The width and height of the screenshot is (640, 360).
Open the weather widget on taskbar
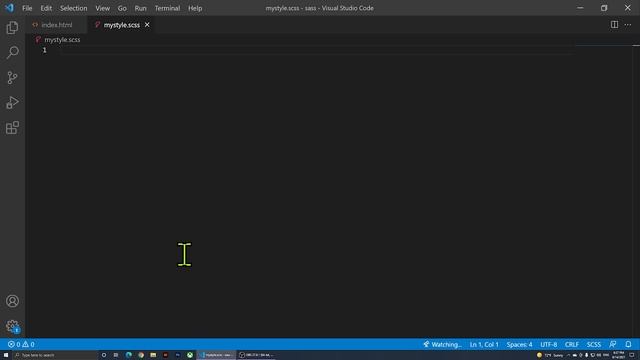point(550,355)
